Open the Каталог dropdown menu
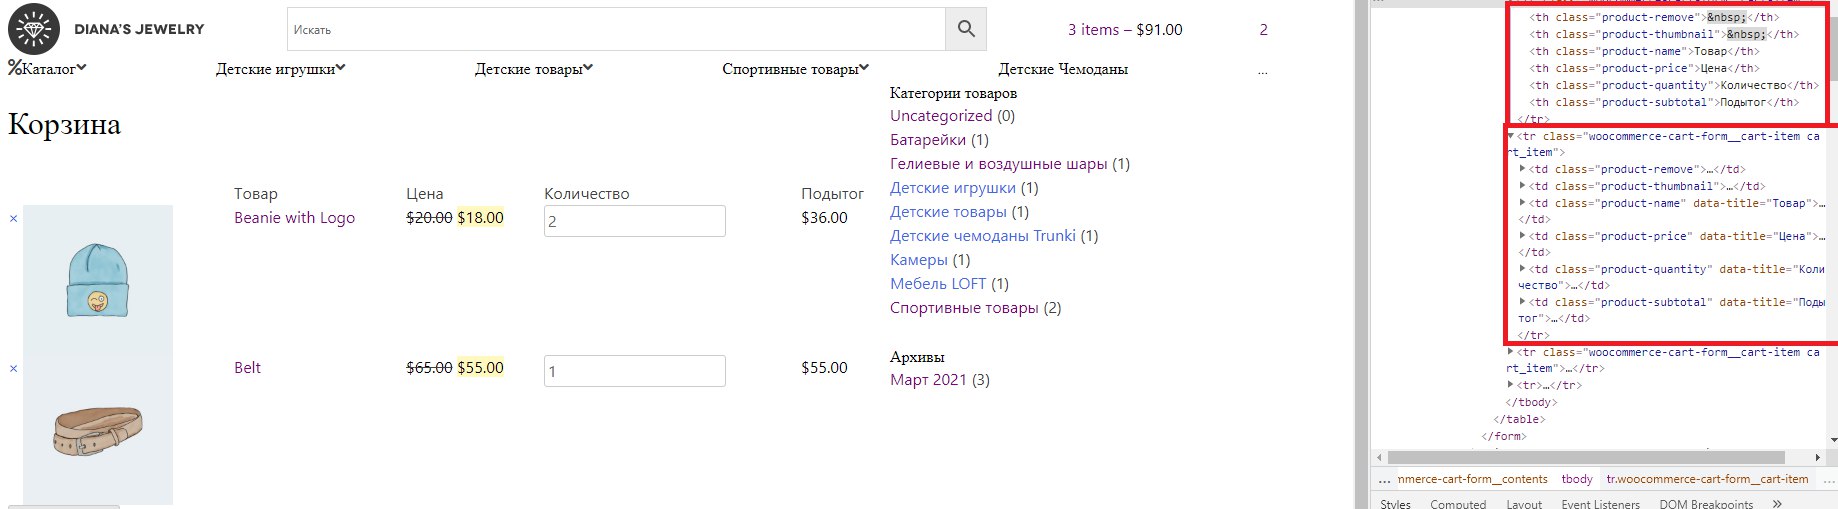Image resolution: width=1838 pixels, height=509 pixels. click(47, 69)
